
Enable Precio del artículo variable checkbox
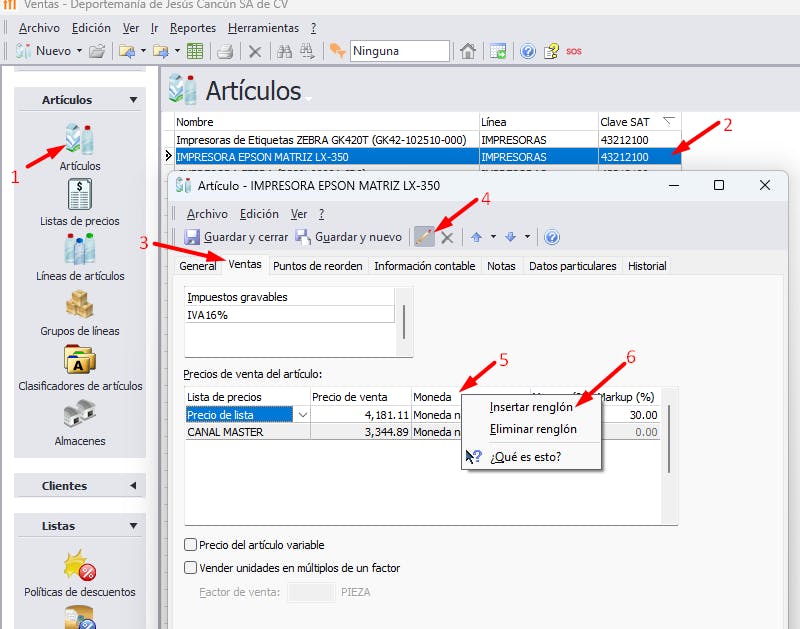(190, 544)
